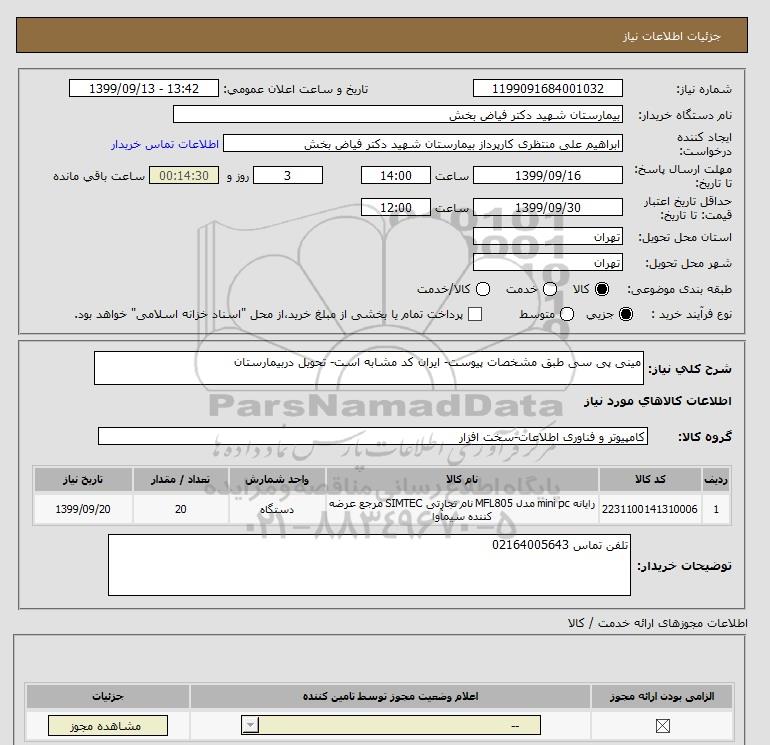The height and width of the screenshot is (745, 770).
Task: Click the delivery province field تهران
Action: tap(548, 236)
